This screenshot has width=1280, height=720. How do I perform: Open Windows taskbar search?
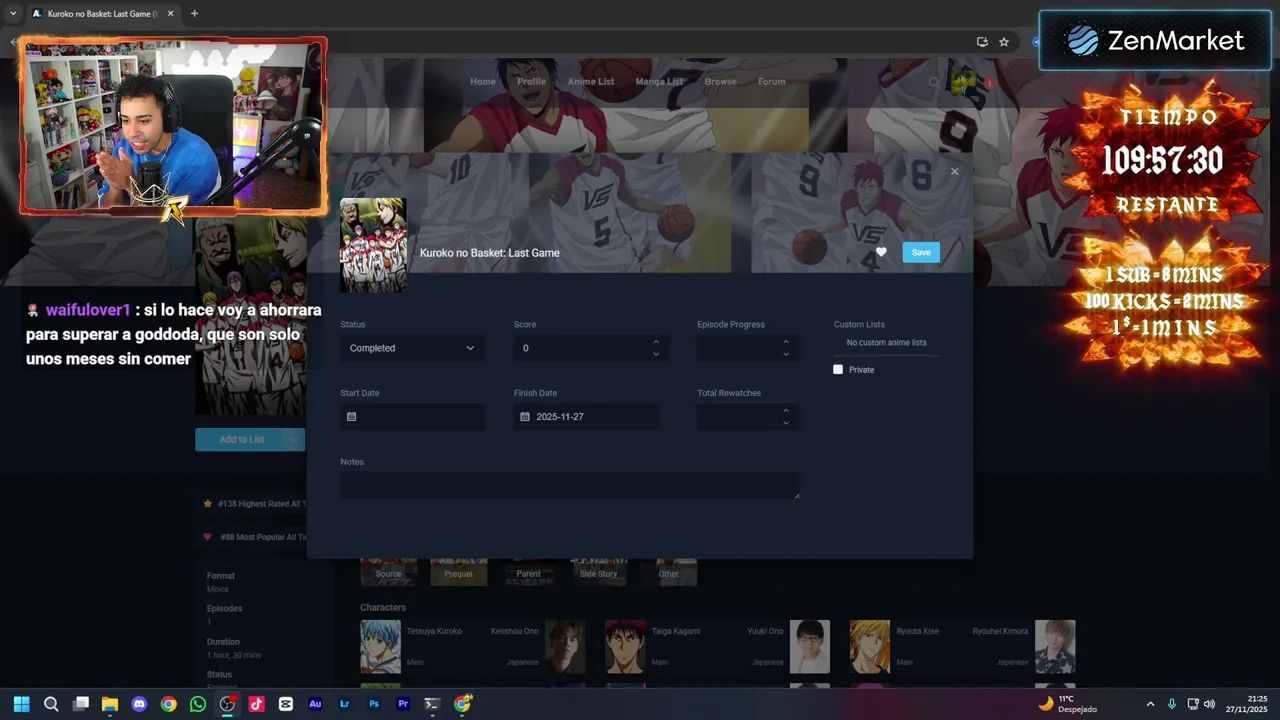point(51,704)
